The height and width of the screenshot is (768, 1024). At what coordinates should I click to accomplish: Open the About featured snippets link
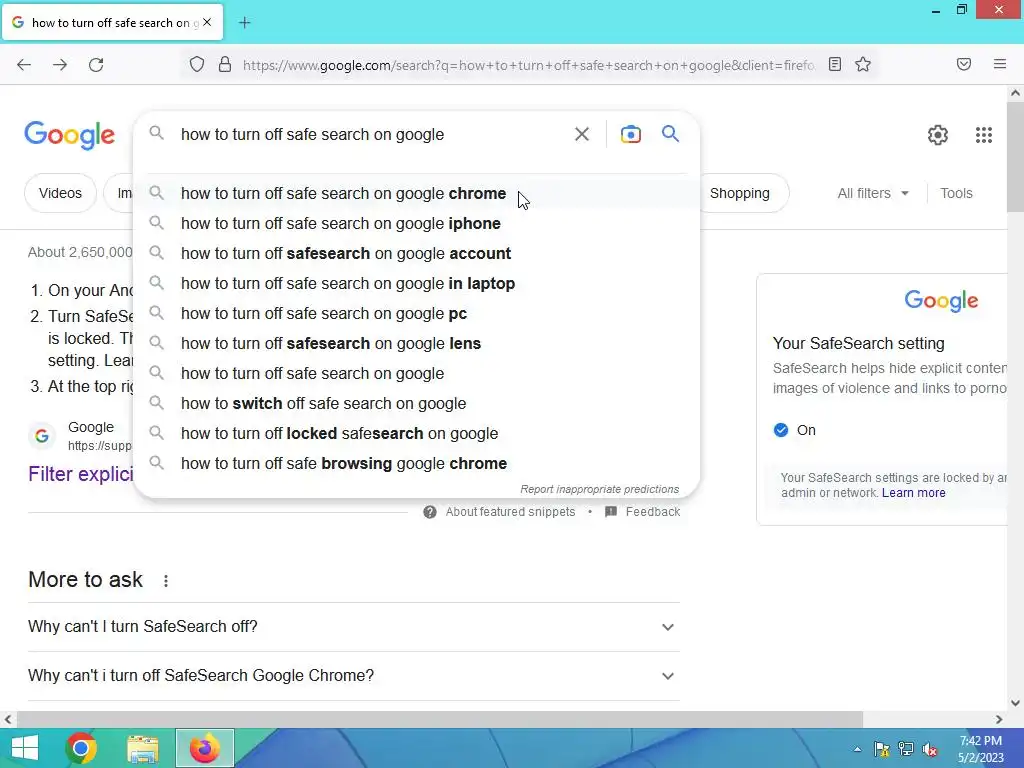click(510, 512)
